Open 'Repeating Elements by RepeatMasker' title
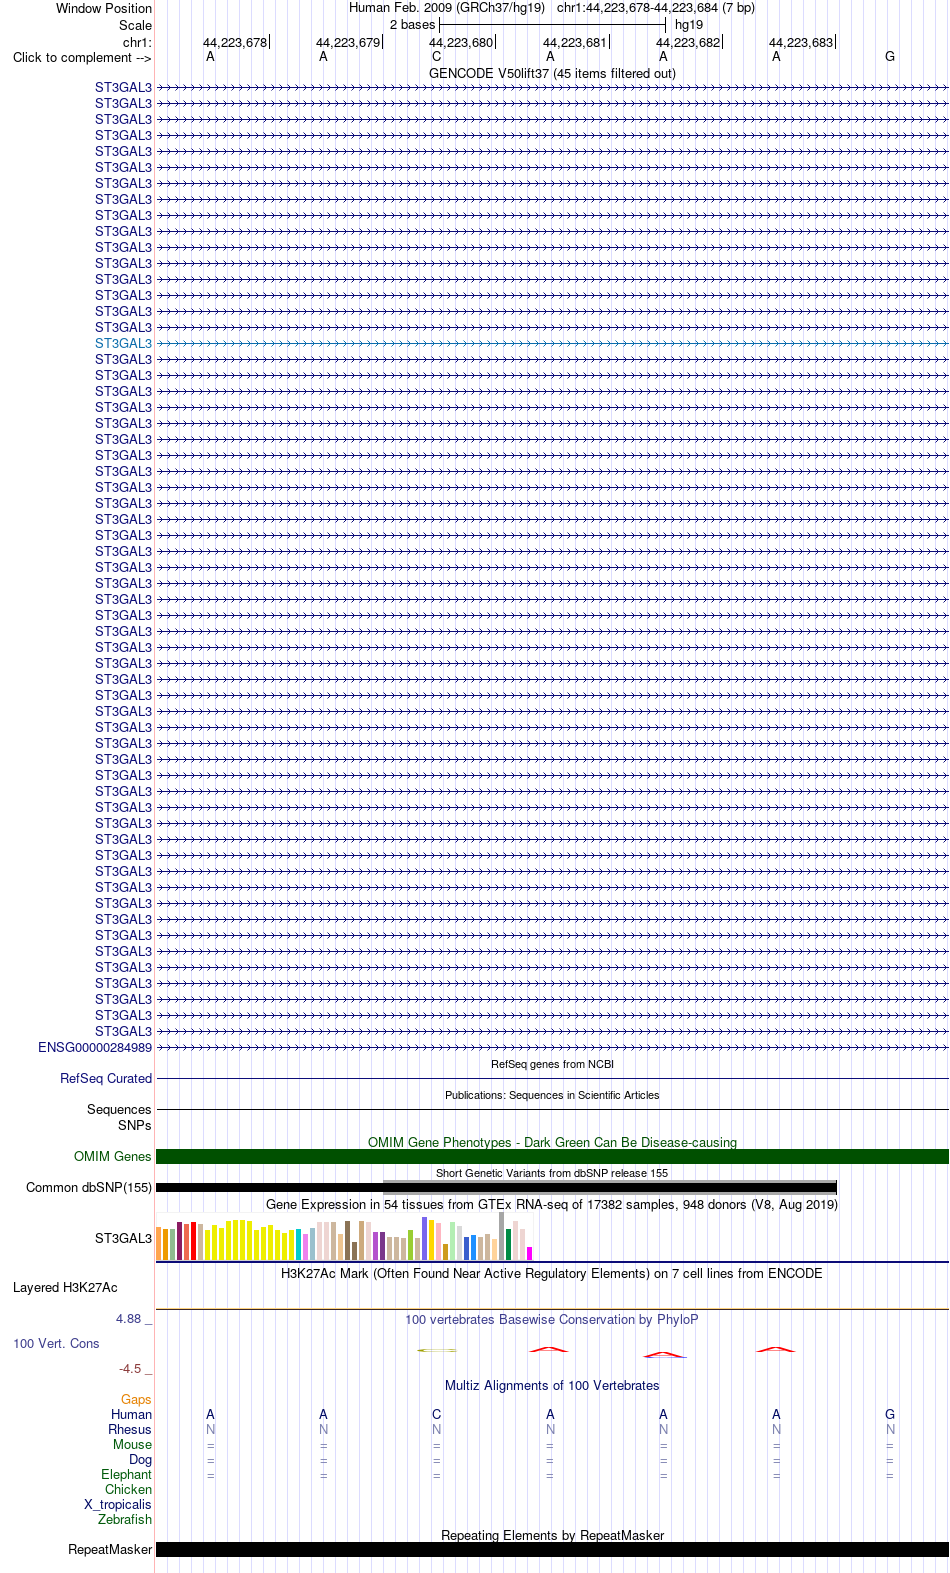 (552, 1535)
